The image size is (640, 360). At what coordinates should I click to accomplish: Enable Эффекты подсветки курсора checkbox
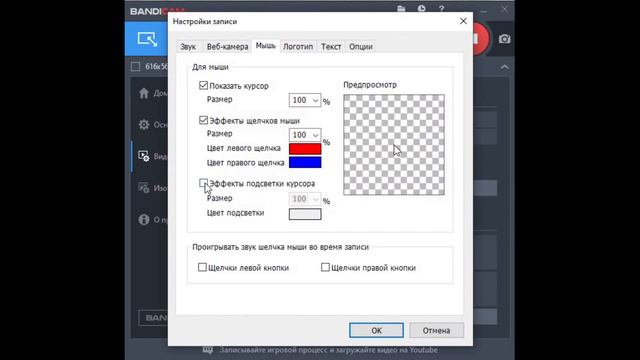pyautogui.click(x=203, y=183)
